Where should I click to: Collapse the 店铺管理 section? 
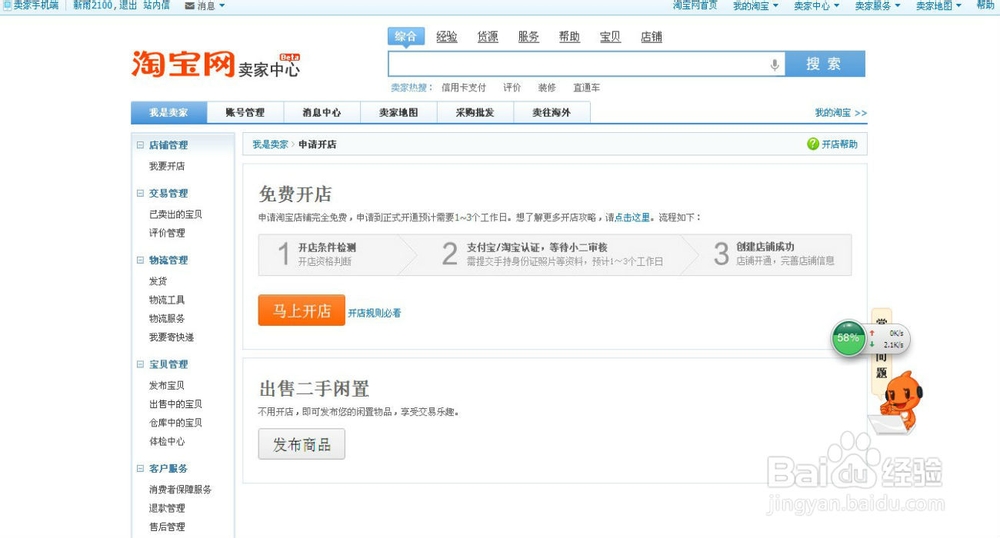click(x=140, y=145)
